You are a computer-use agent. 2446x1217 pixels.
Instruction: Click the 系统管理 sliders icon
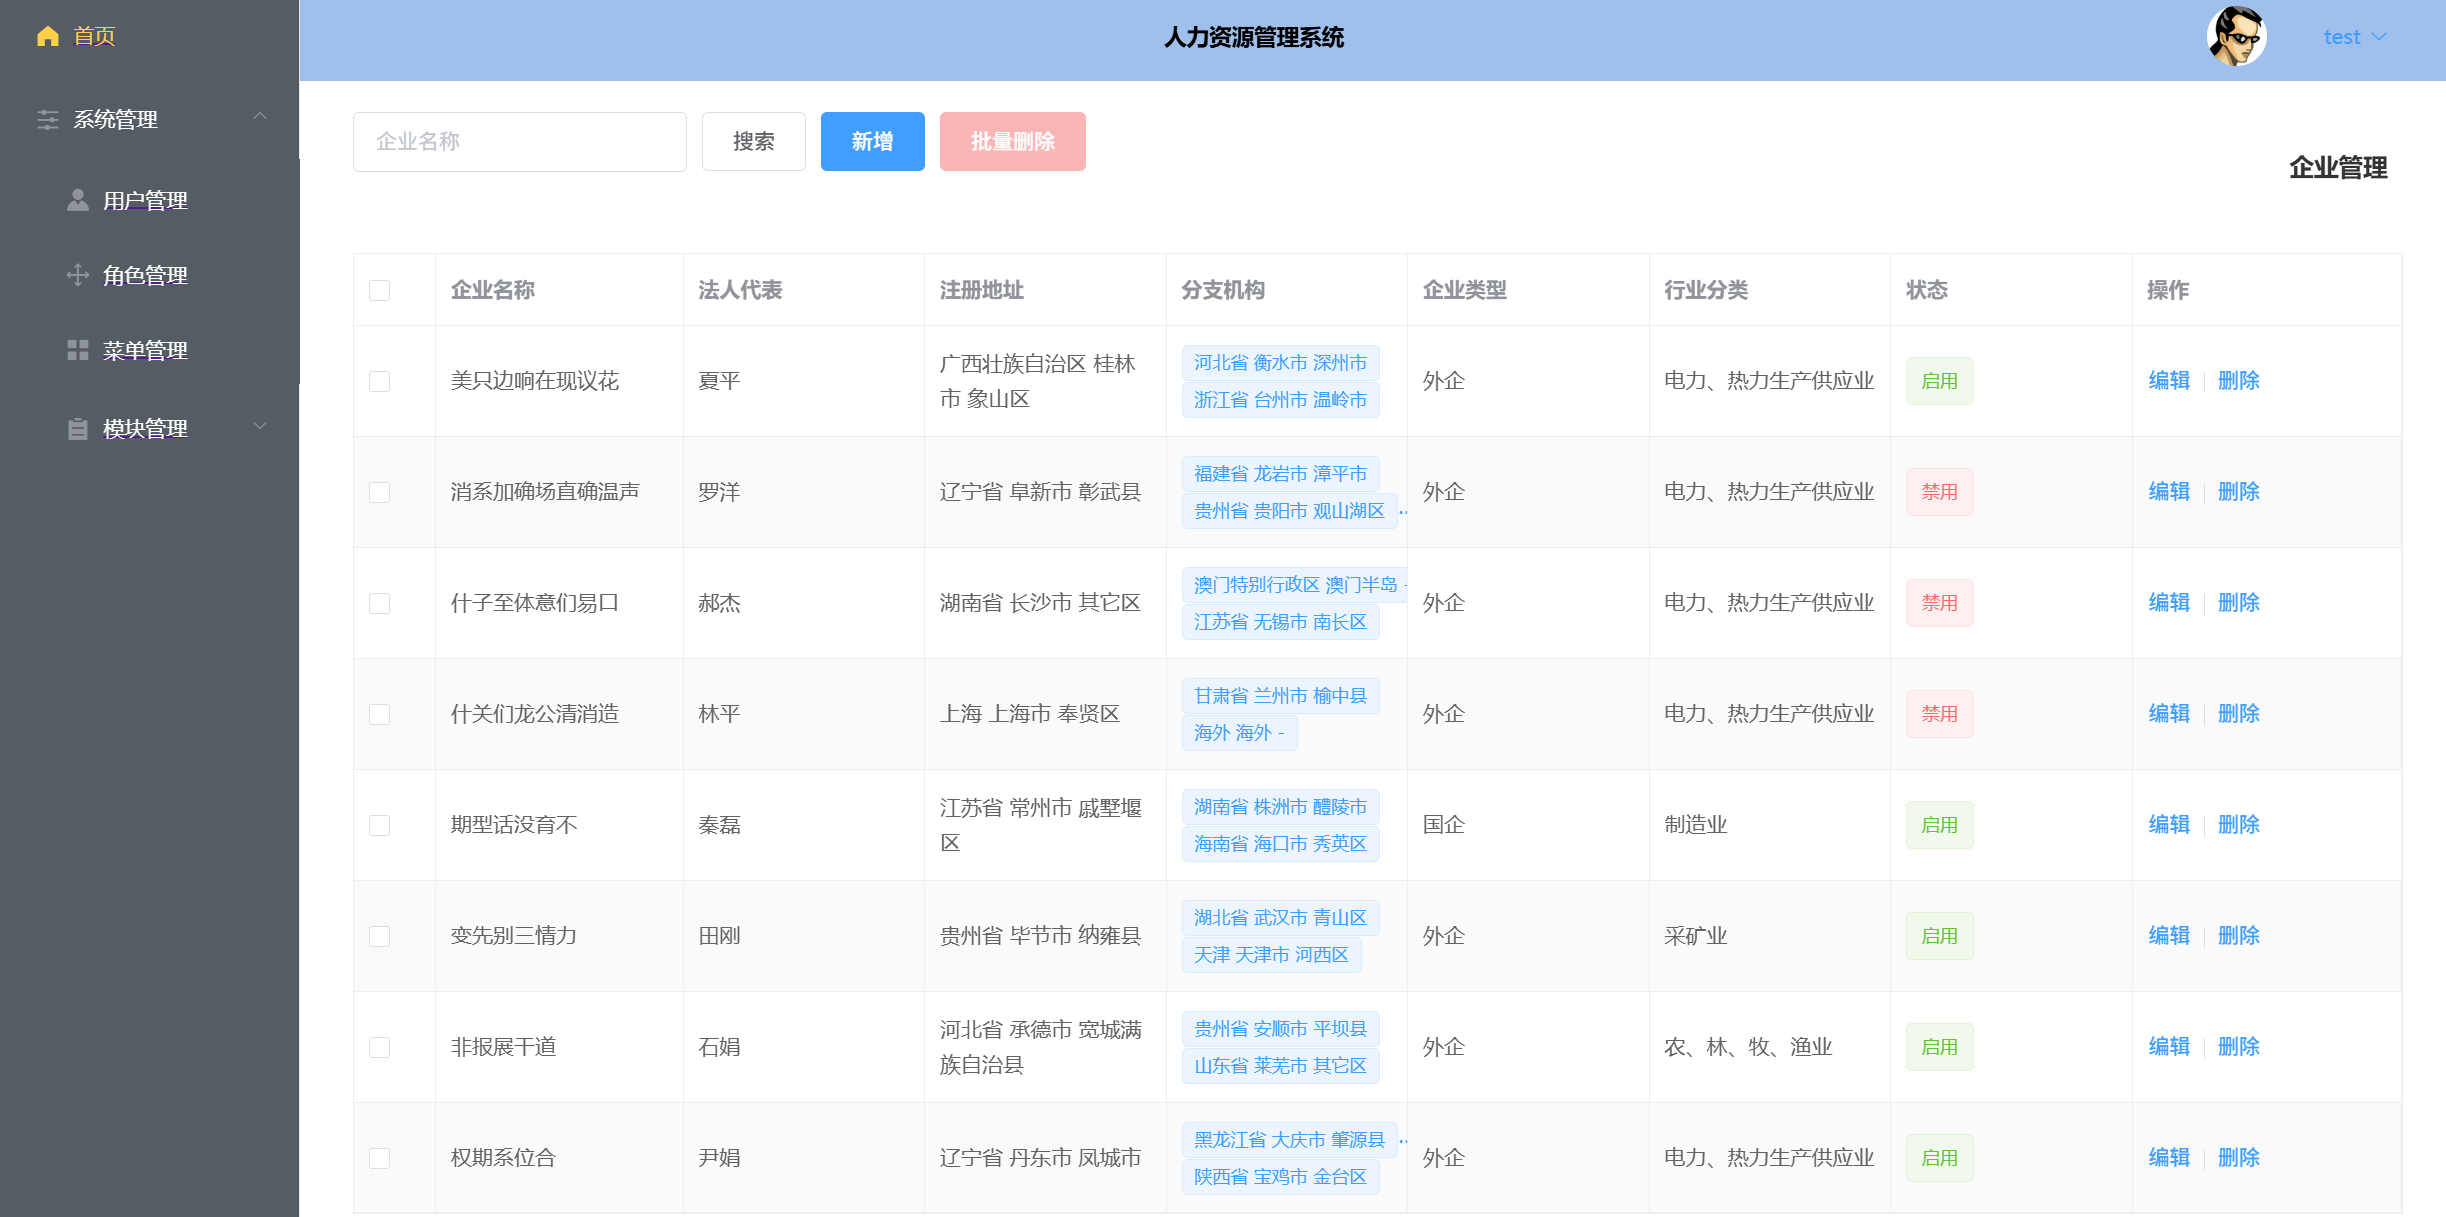click(47, 120)
